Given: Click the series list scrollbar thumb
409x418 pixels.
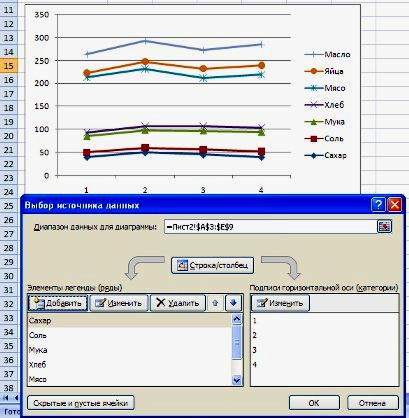Looking at the screenshot, I should pos(237,342).
